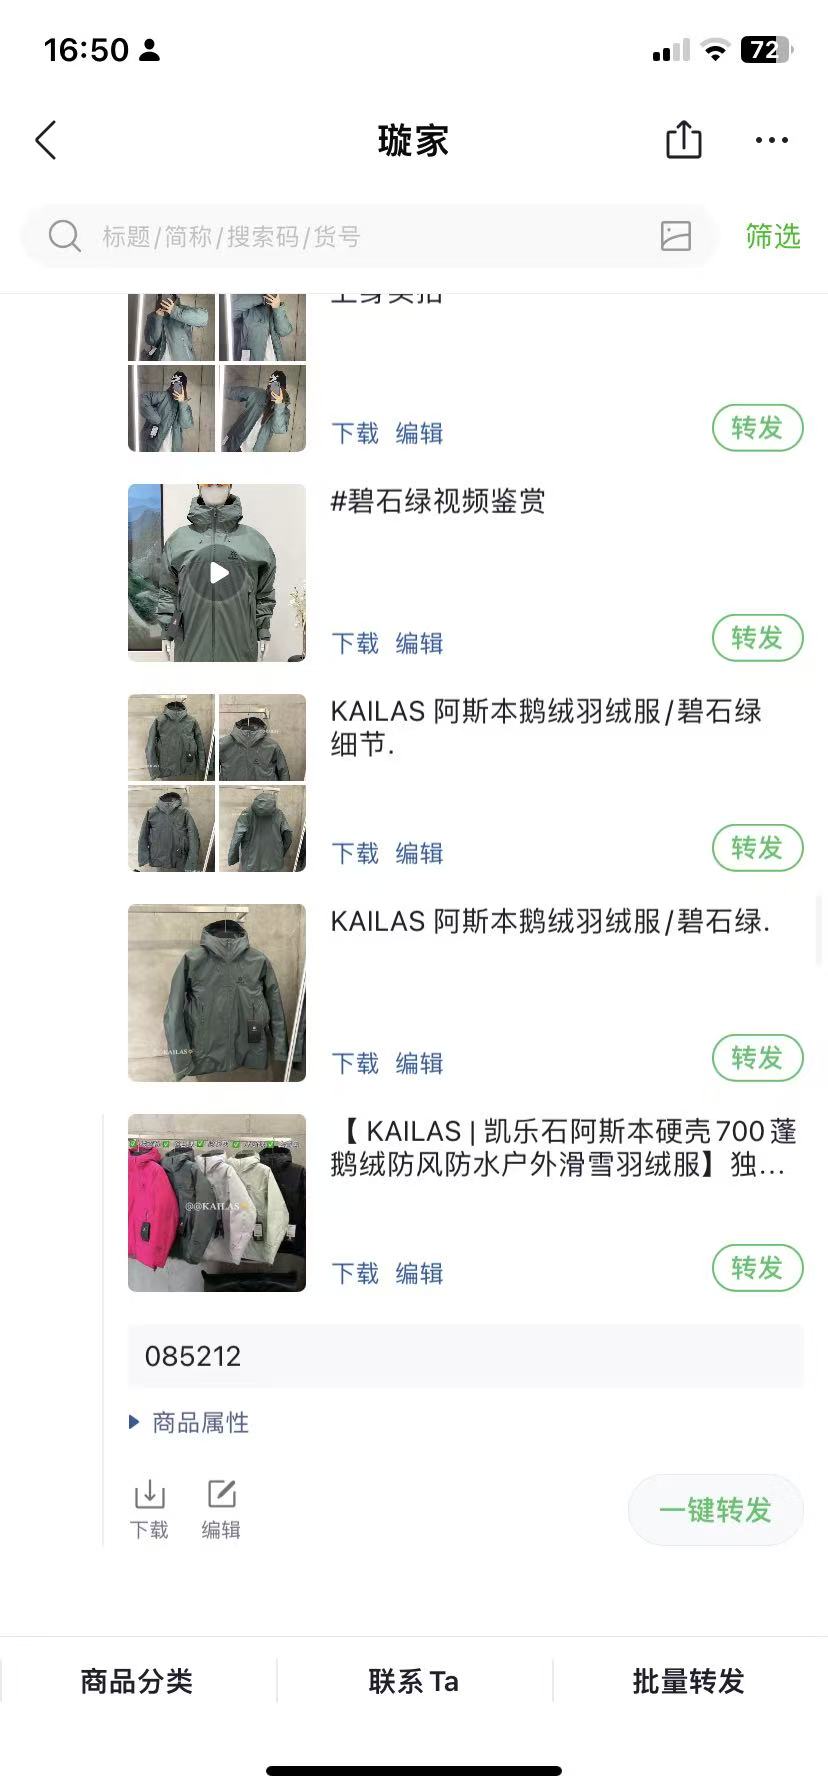
Task: Select the 联系 Ta bottom tab
Action: [x=414, y=1681]
